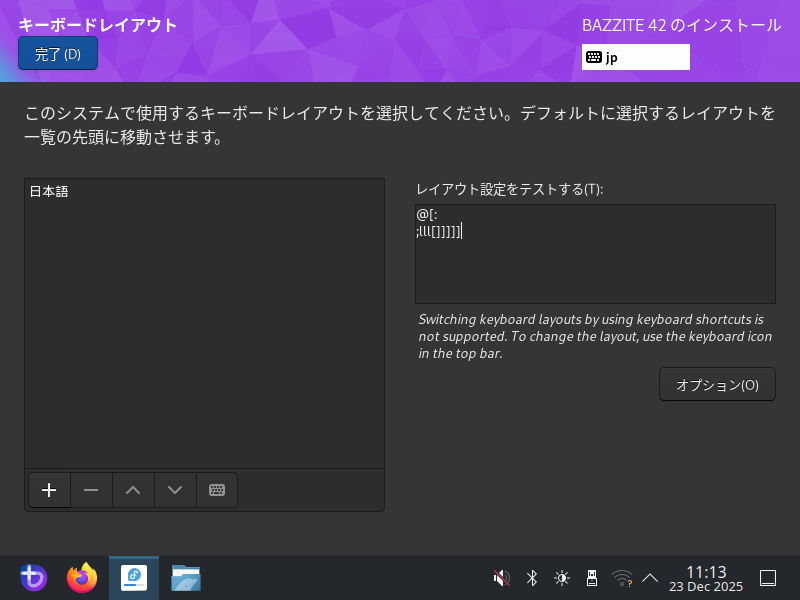Move selected layout up with up arrow

tap(133, 490)
